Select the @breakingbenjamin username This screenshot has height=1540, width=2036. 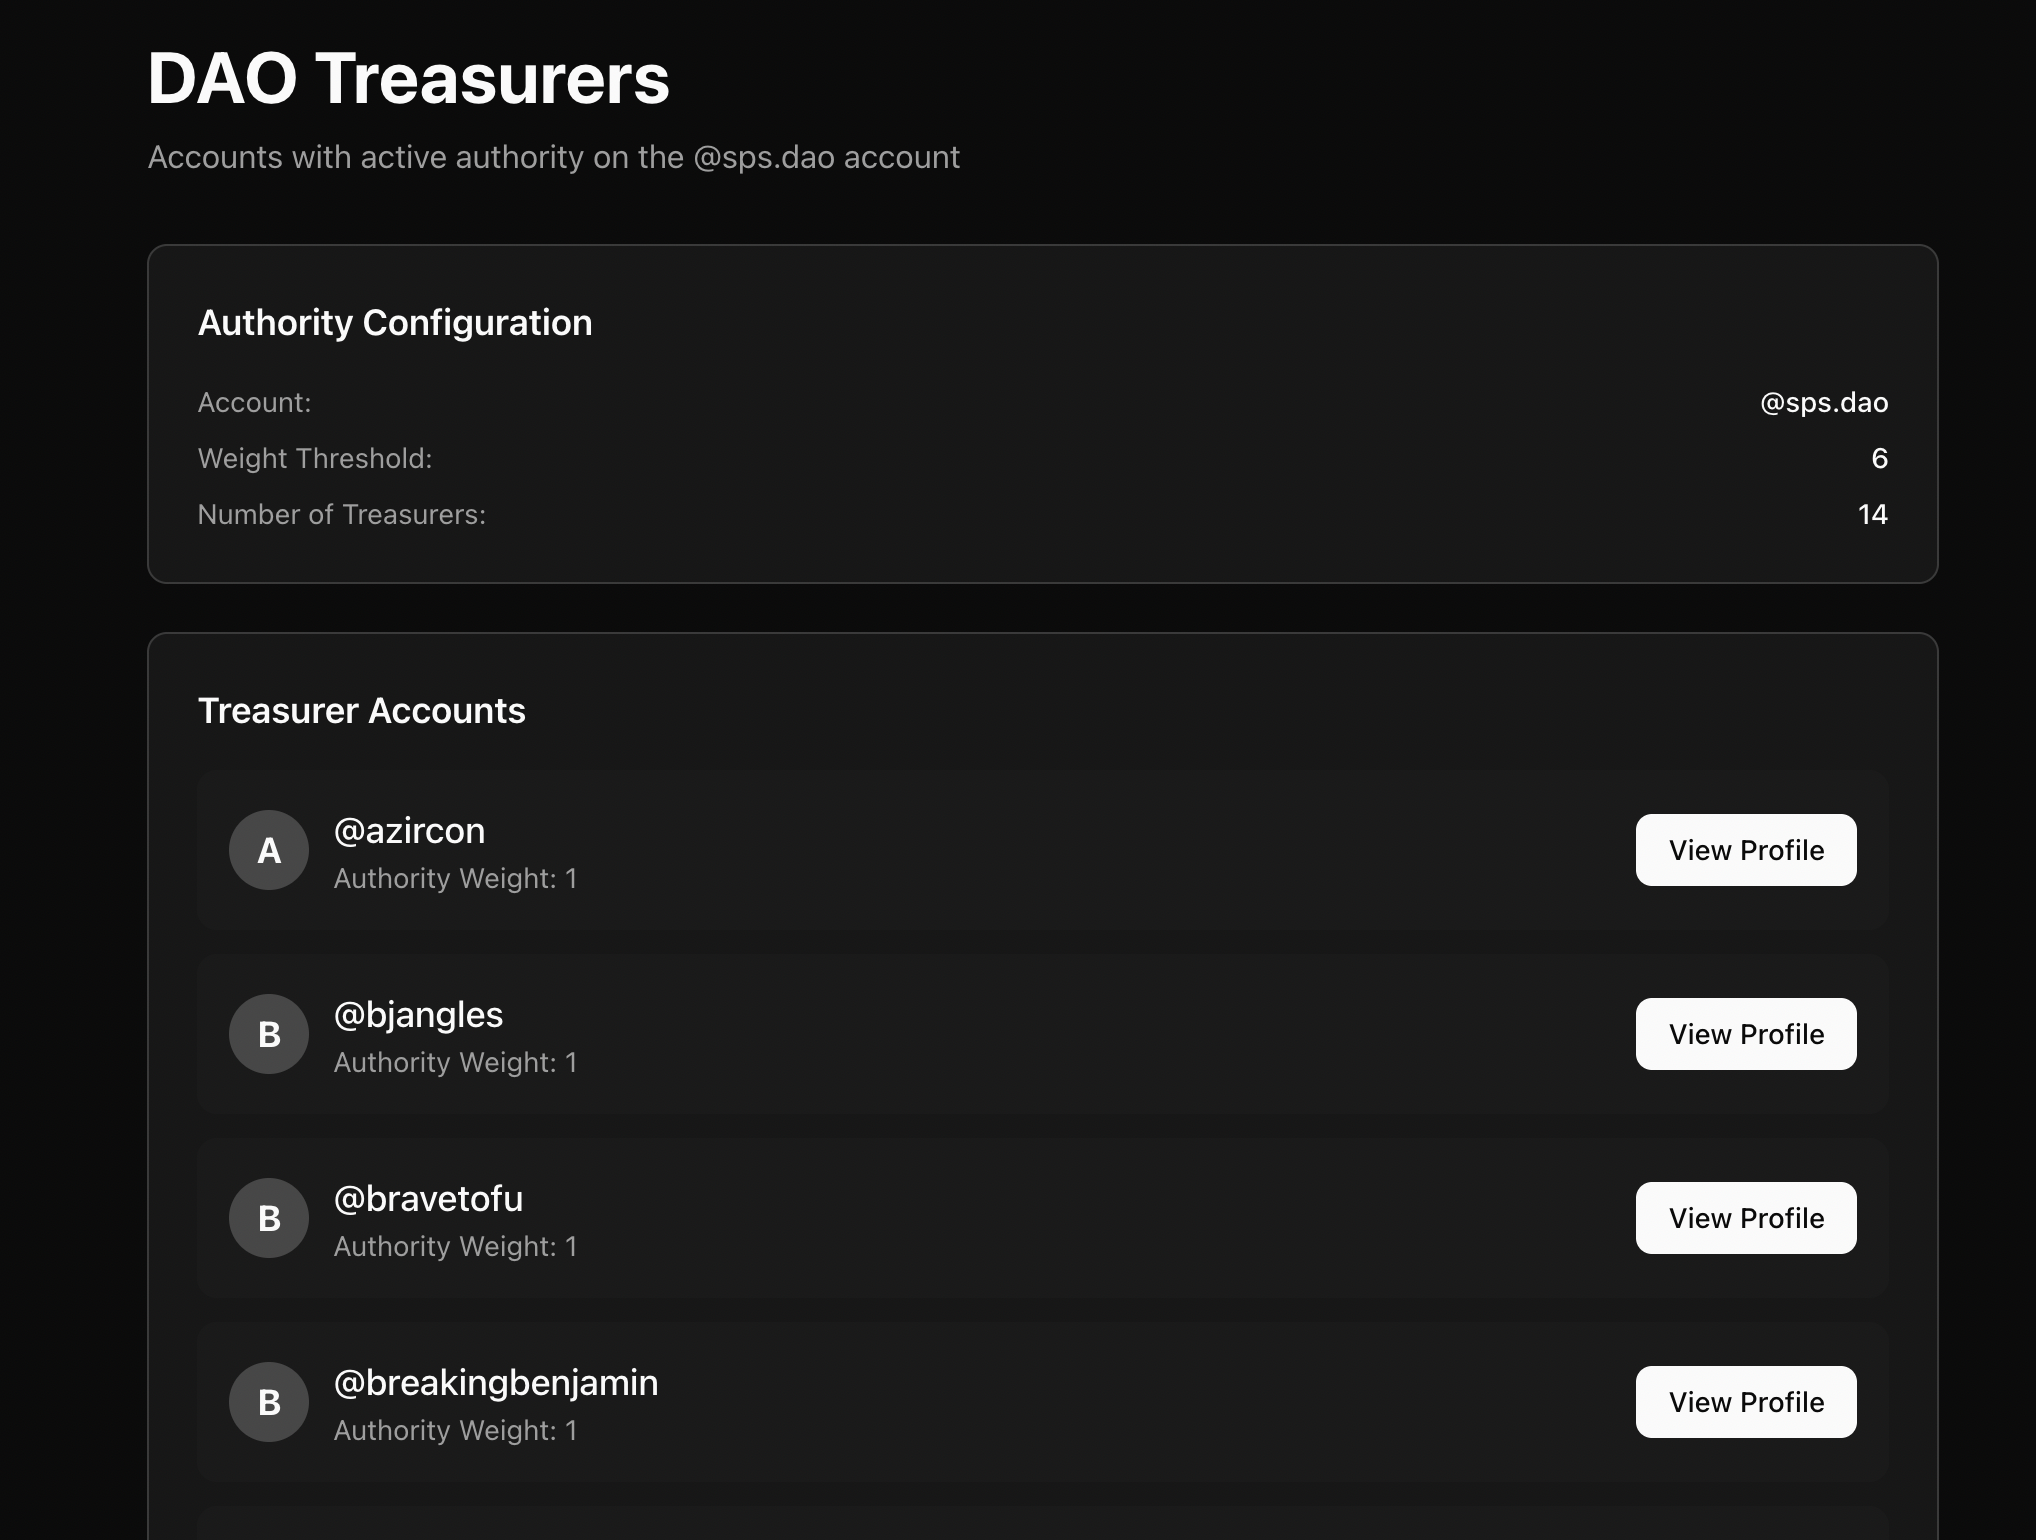pyautogui.click(x=496, y=1383)
